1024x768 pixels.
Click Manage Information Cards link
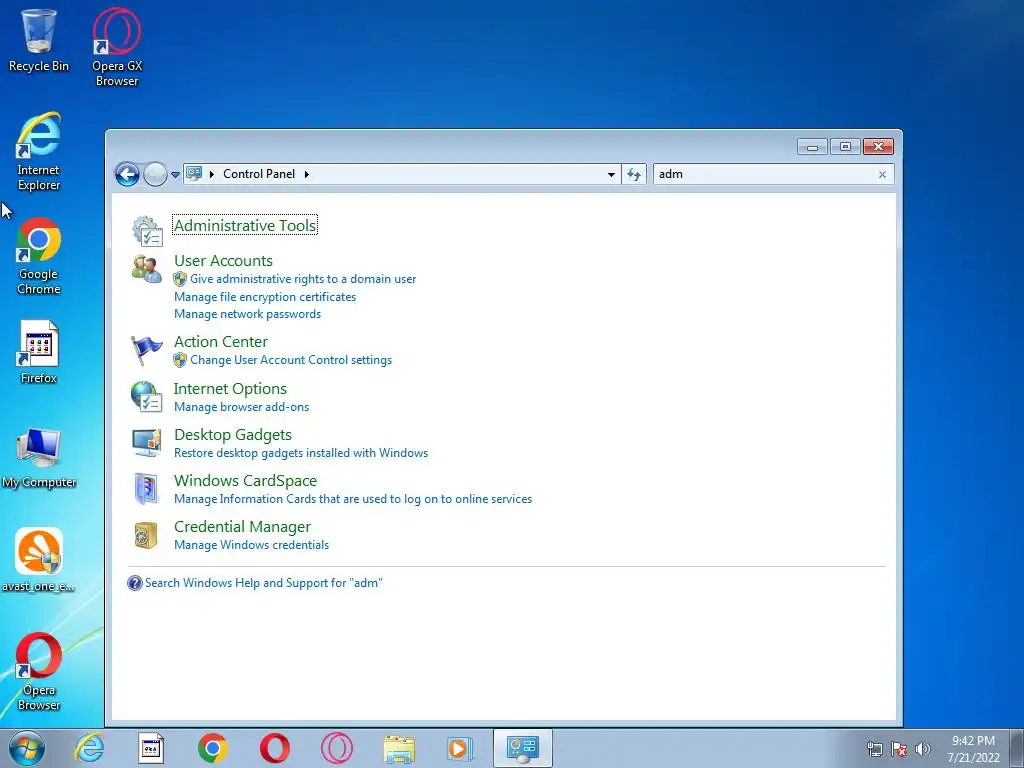click(x=353, y=499)
